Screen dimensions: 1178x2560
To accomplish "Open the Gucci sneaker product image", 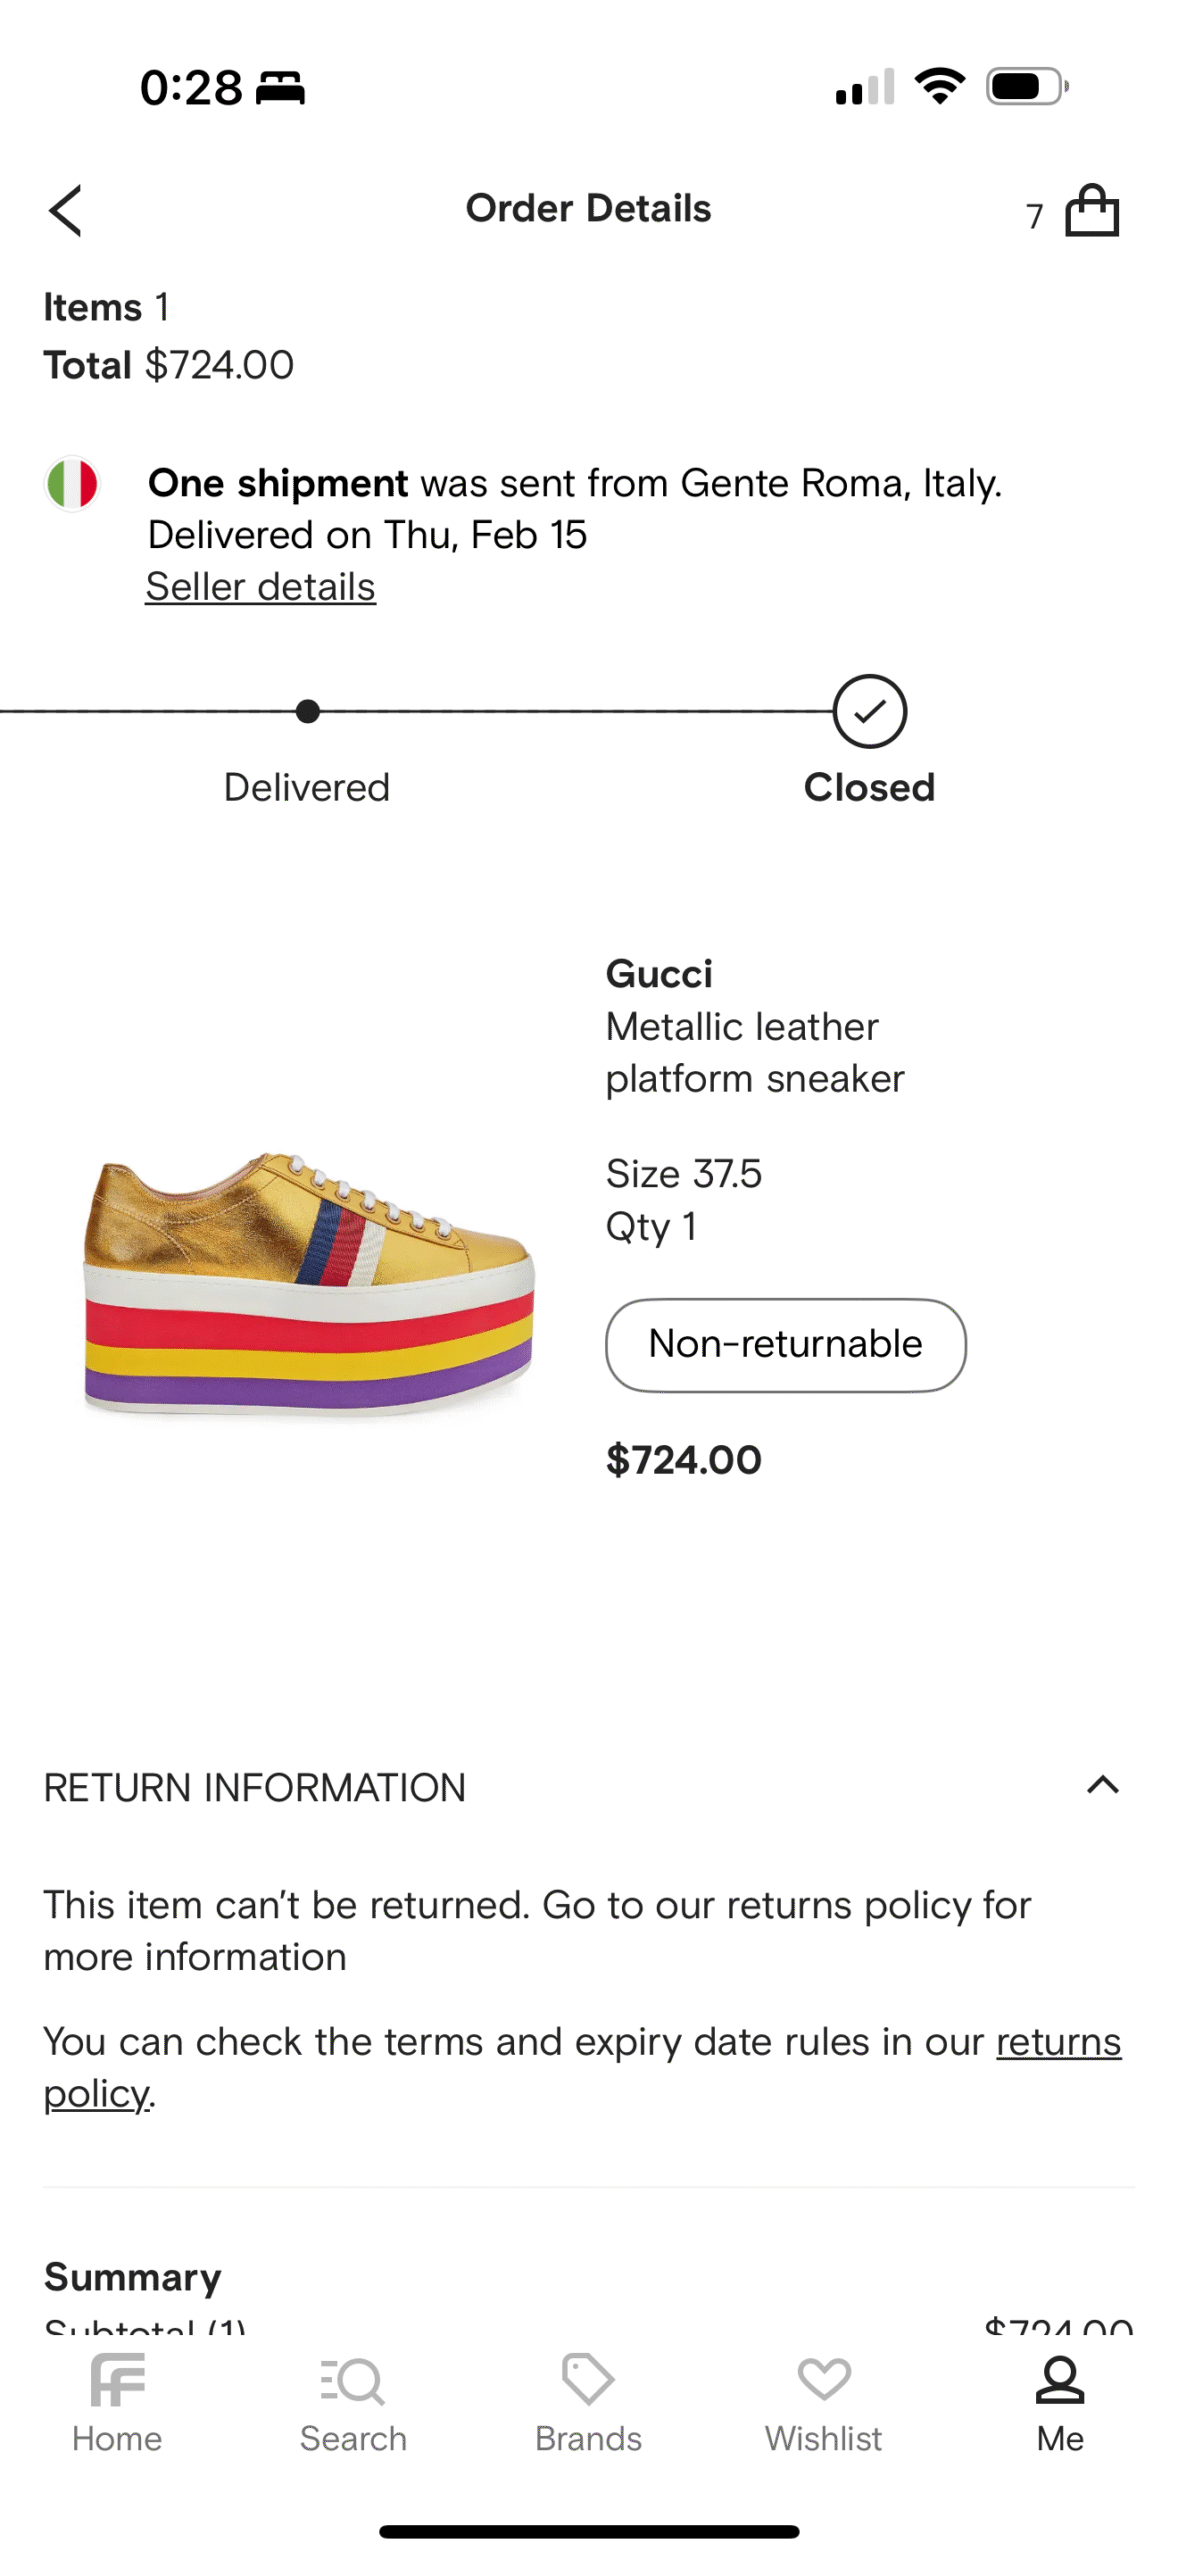I will (x=309, y=1283).
